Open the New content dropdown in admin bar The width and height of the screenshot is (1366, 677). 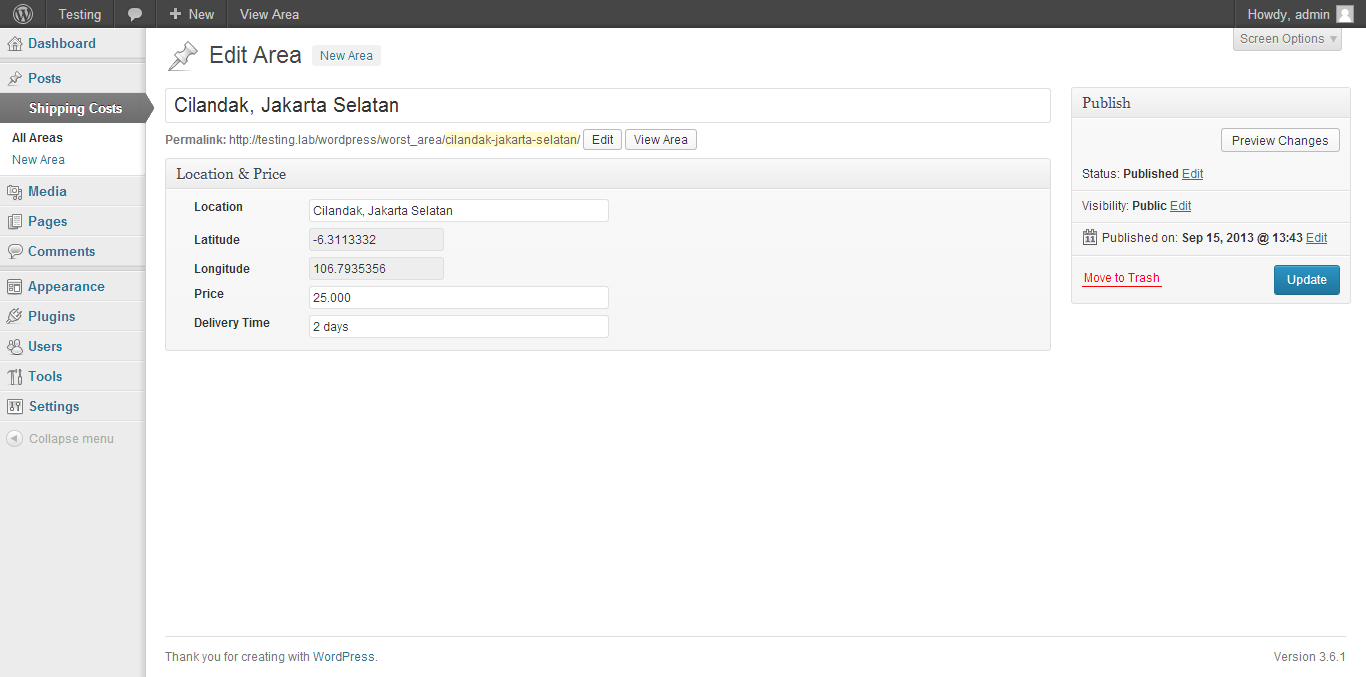point(192,14)
